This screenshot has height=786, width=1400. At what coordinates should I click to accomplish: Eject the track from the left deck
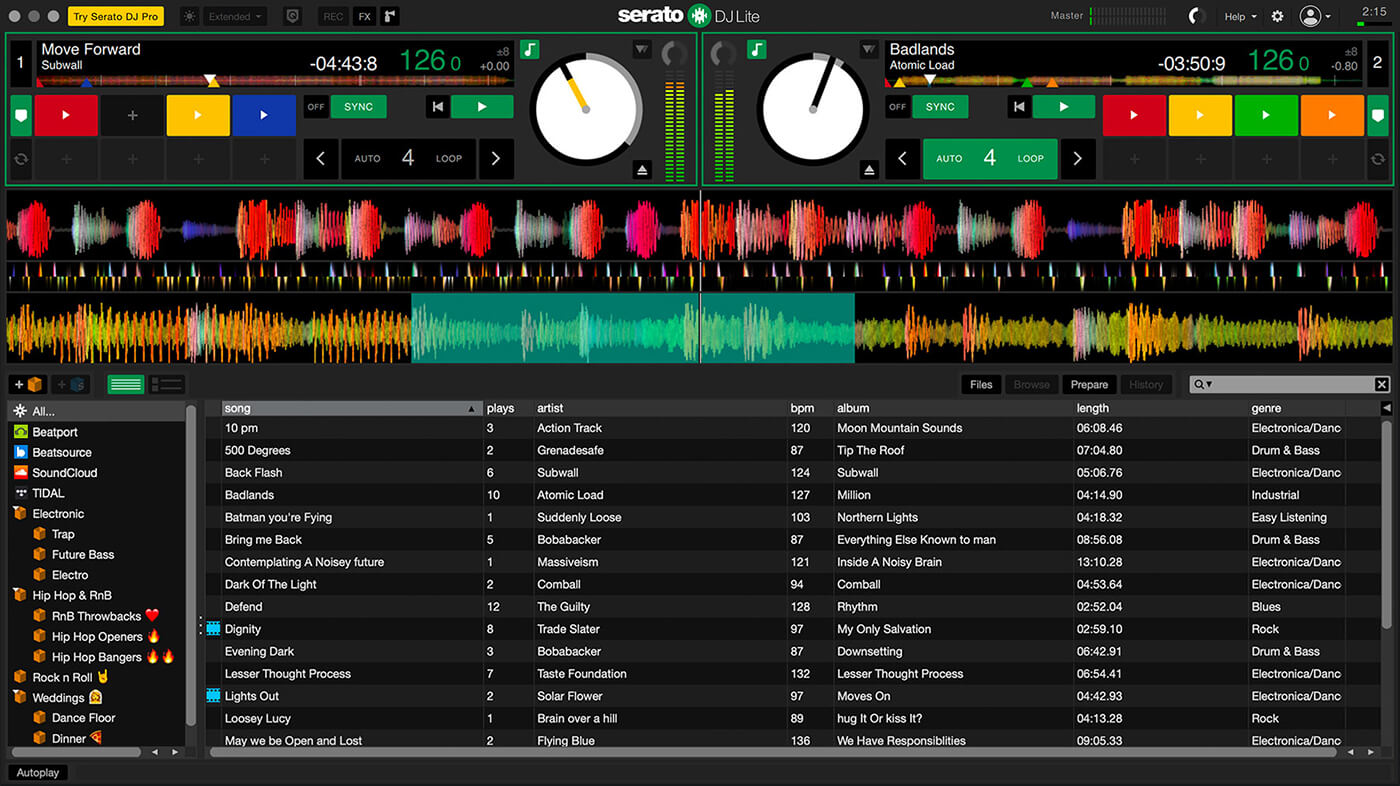click(x=641, y=170)
